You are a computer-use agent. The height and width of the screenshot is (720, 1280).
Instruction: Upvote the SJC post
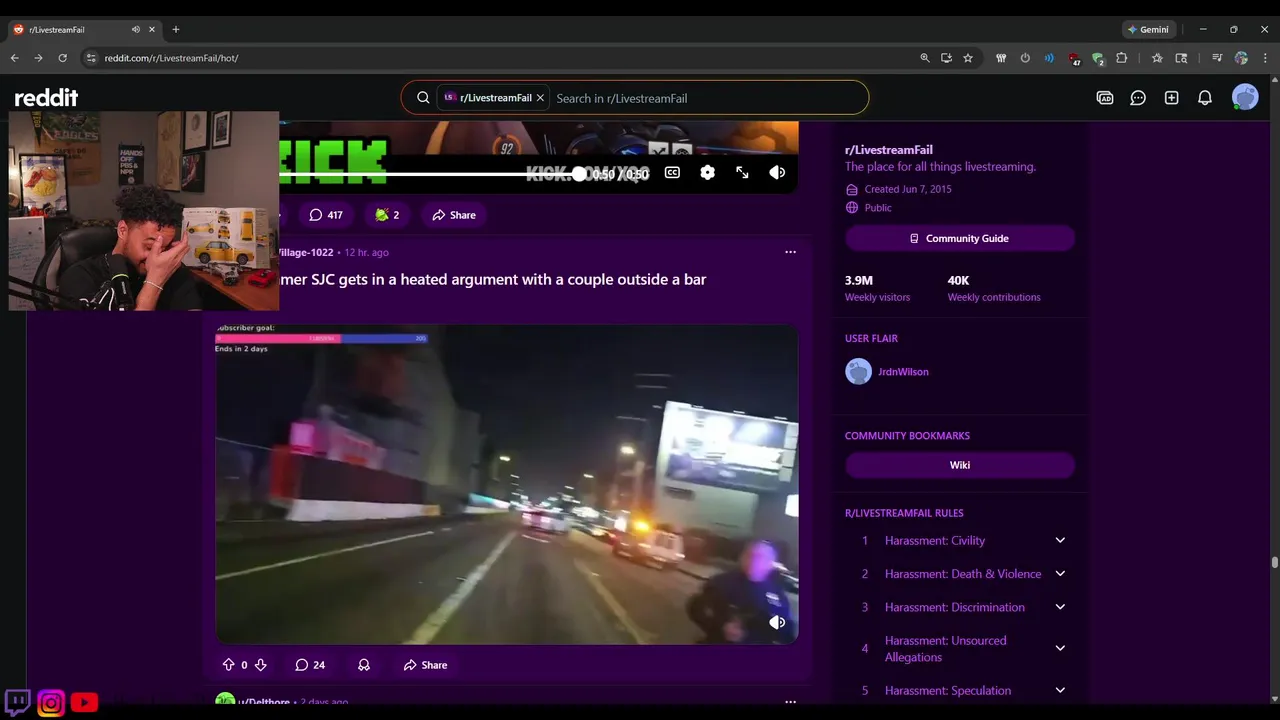(x=228, y=665)
